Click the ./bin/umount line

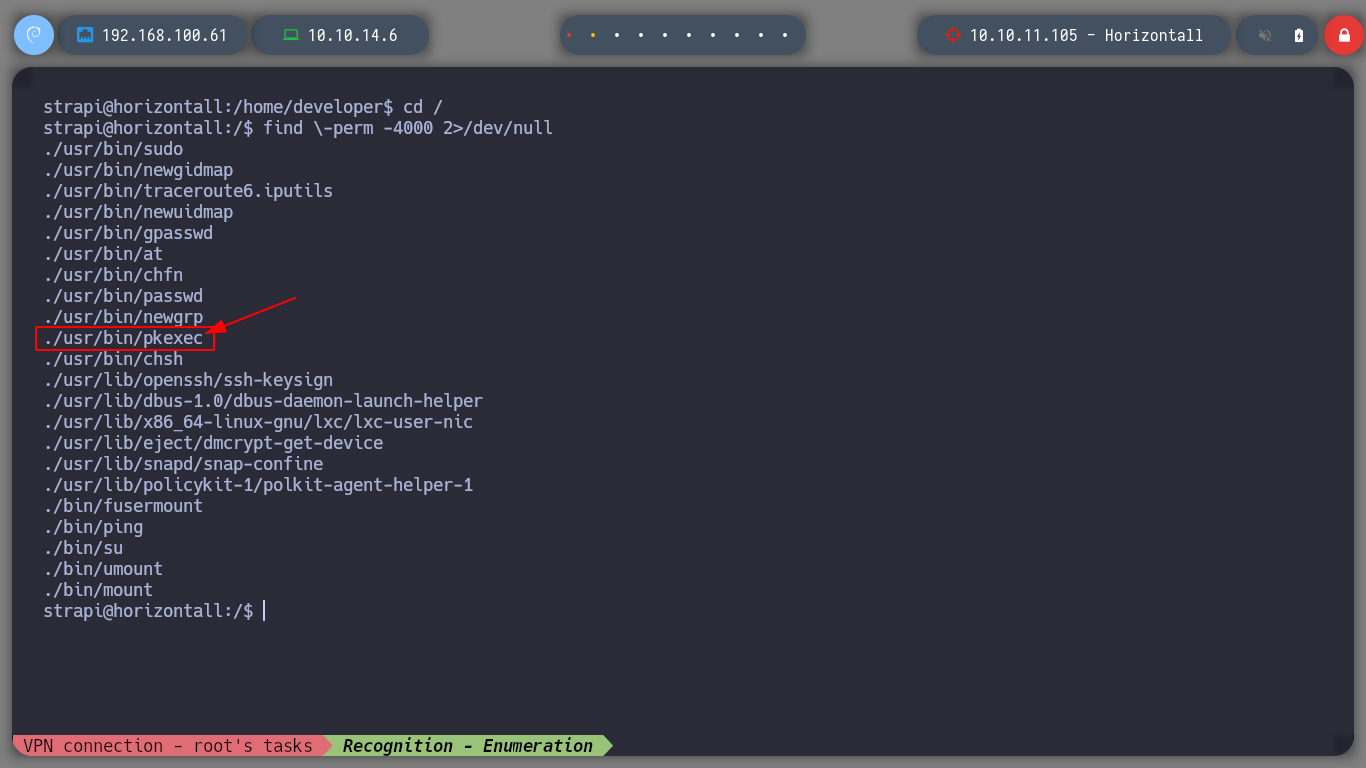pos(103,569)
